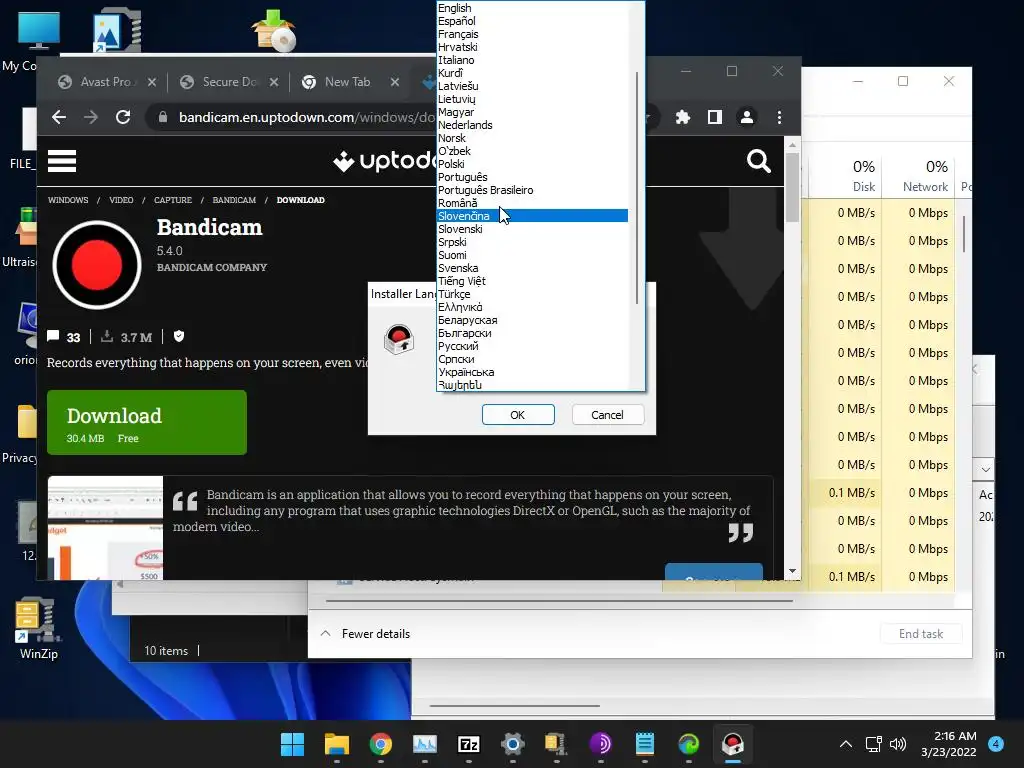Toggle Chrome side panel icon
Viewport: 1024px width, 768px height.
coord(714,117)
